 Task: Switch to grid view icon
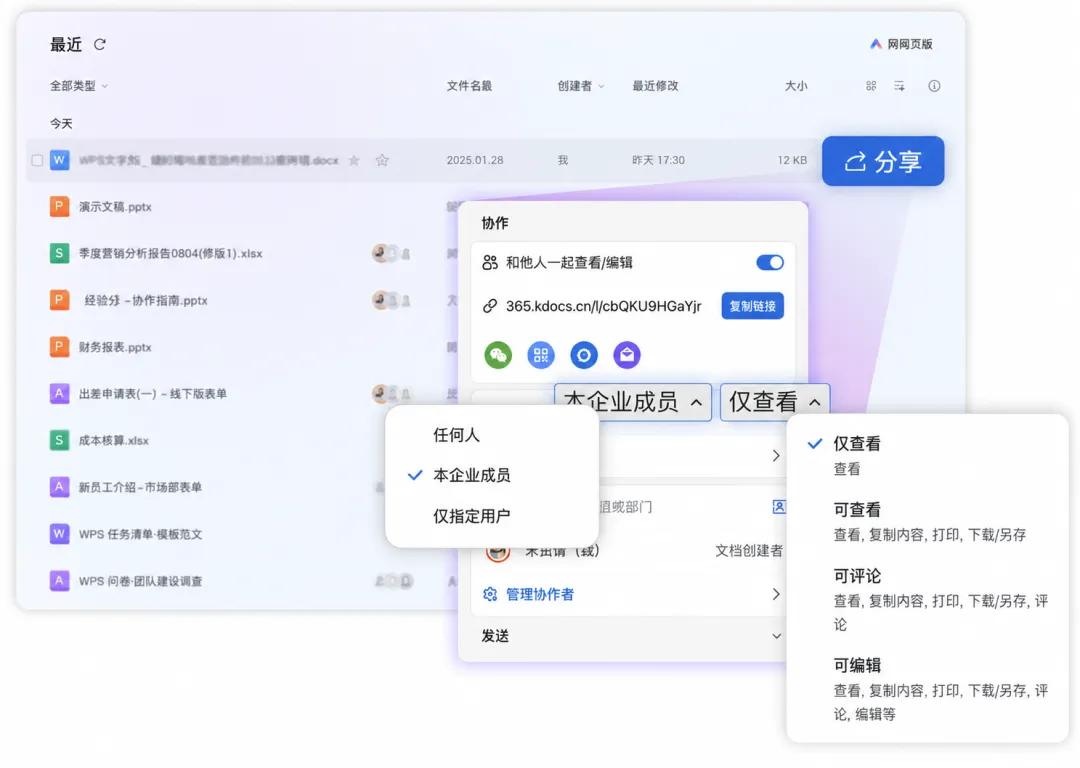(871, 86)
